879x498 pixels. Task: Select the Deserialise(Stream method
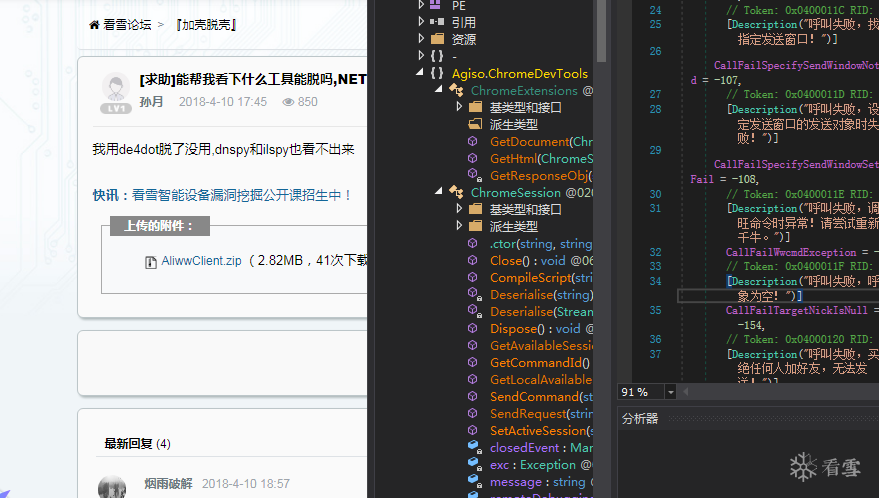[x=541, y=311]
